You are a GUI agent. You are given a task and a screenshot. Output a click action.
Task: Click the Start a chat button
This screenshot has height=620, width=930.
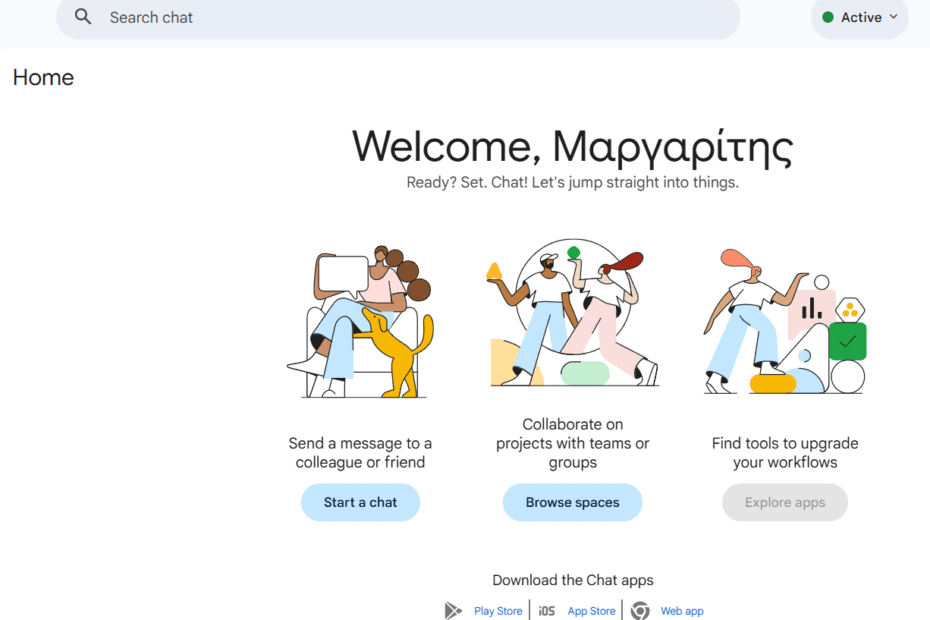[360, 502]
